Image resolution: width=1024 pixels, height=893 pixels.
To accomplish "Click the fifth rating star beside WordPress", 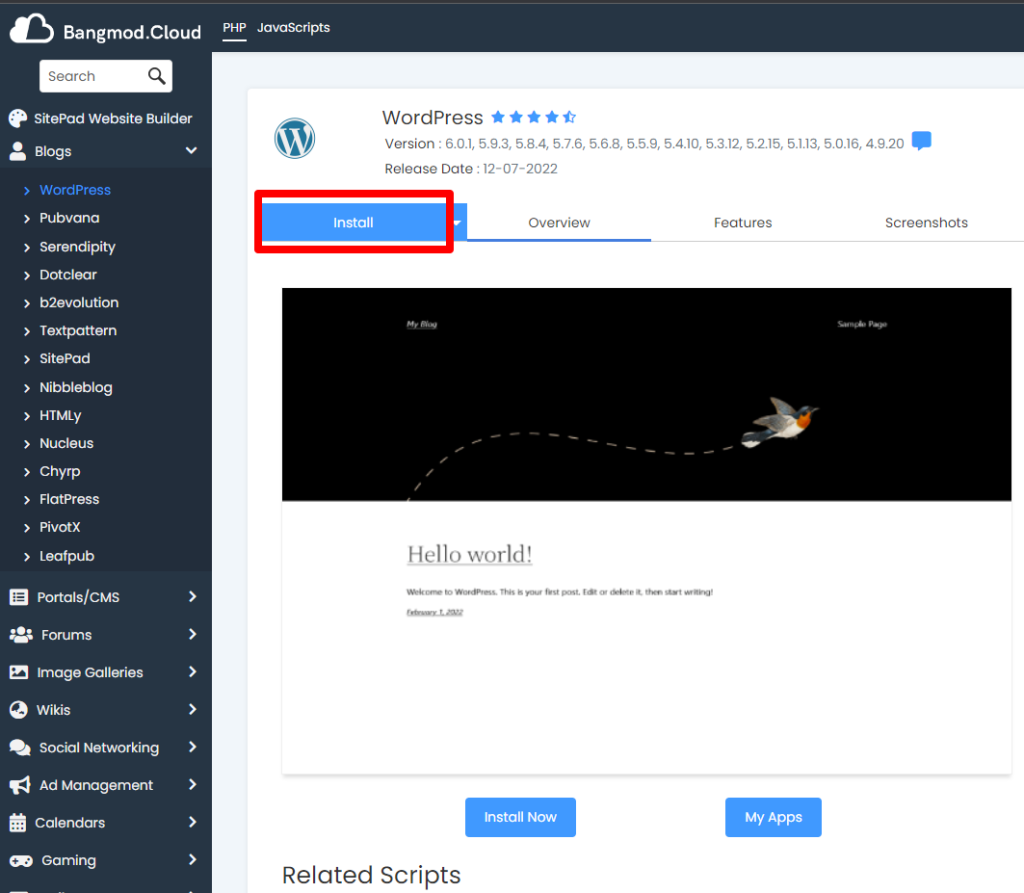I will coord(568,117).
